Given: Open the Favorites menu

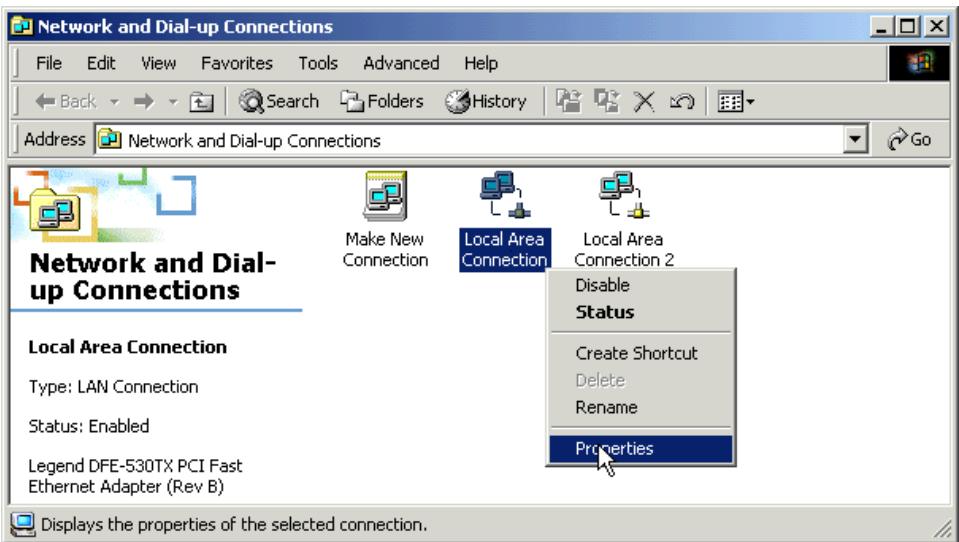Looking at the screenshot, I should pyautogui.click(x=237, y=63).
